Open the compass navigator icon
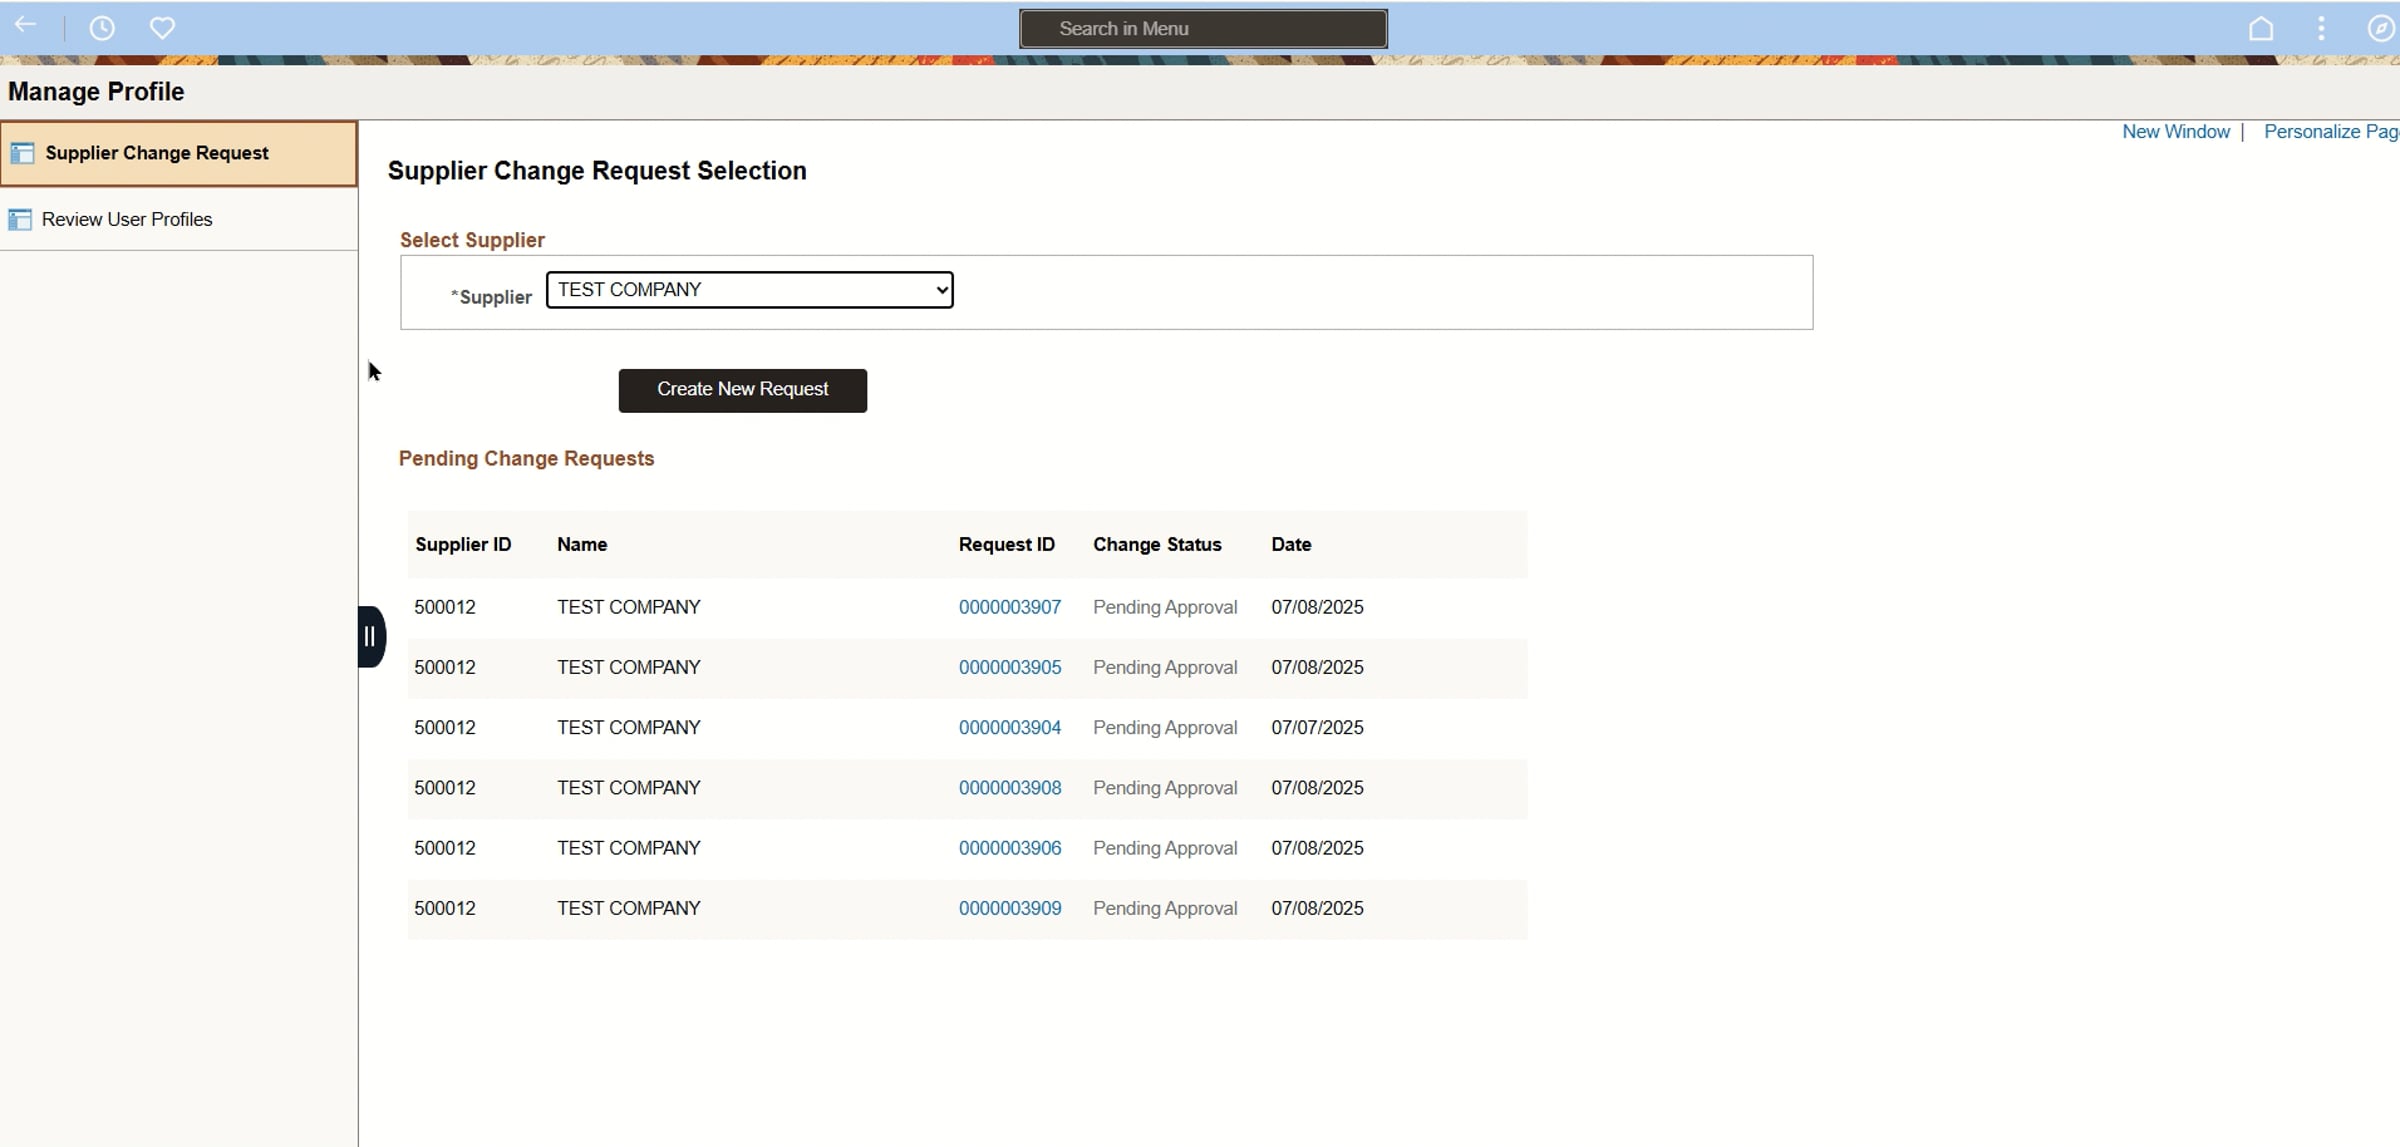The height and width of the screenshot is (1147, 2400). click(x=2381, y=28)
